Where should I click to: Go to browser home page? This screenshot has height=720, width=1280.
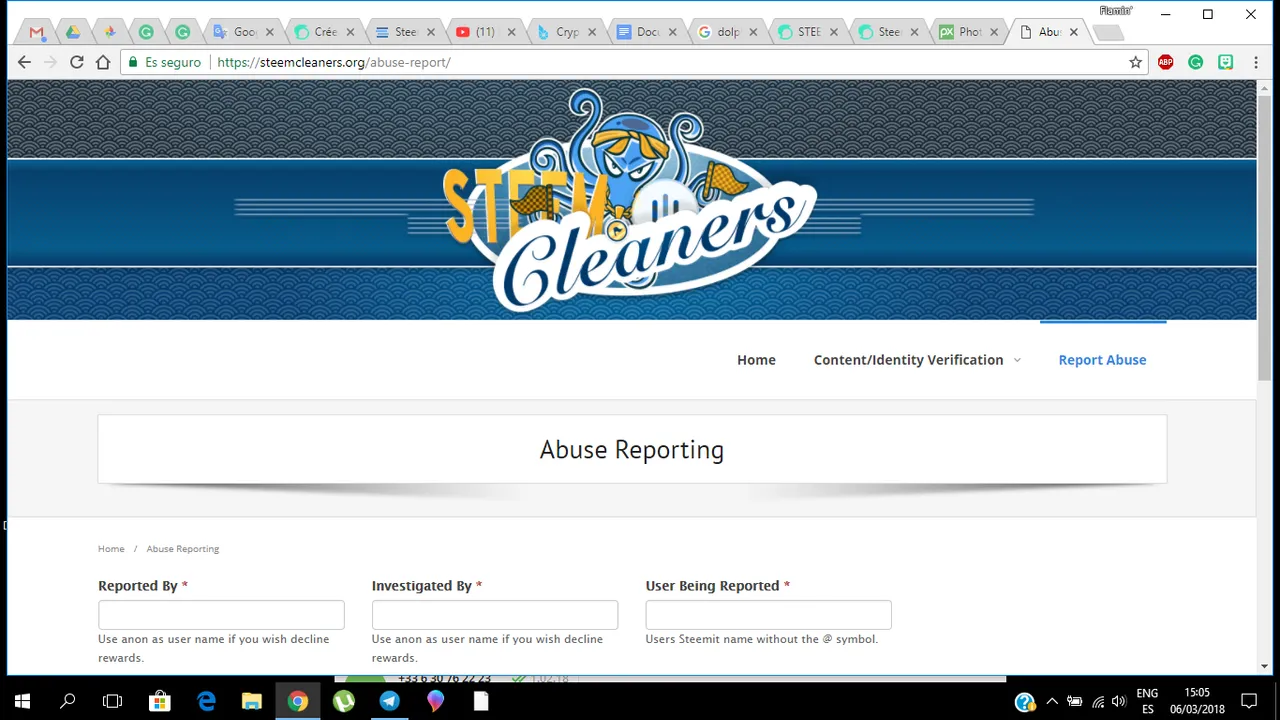pyautogui.click(x=102, y=62)
